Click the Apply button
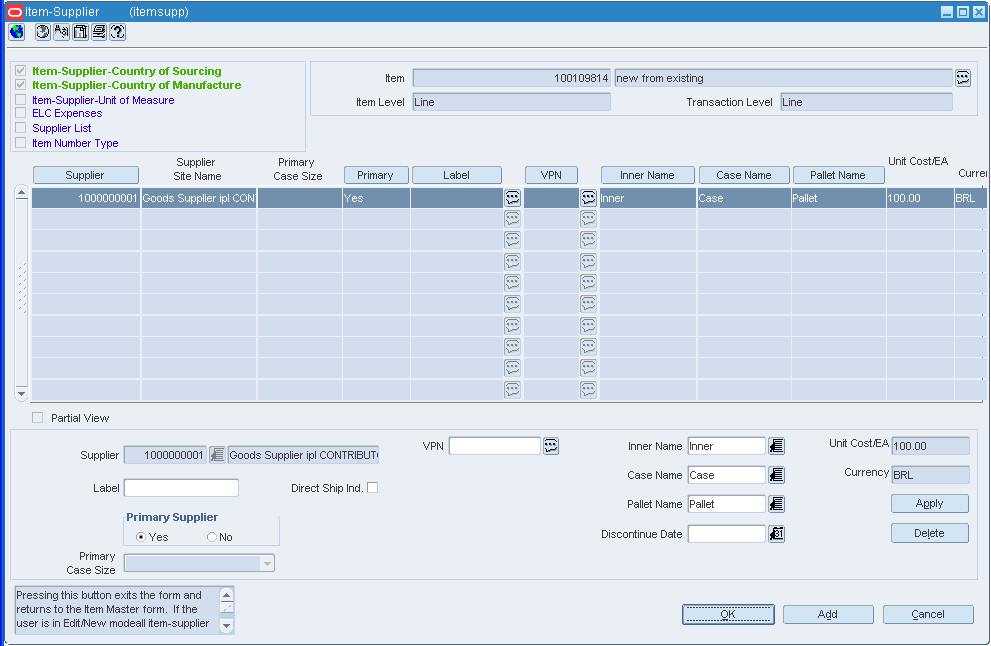The image size is (991, 646). 930,503
